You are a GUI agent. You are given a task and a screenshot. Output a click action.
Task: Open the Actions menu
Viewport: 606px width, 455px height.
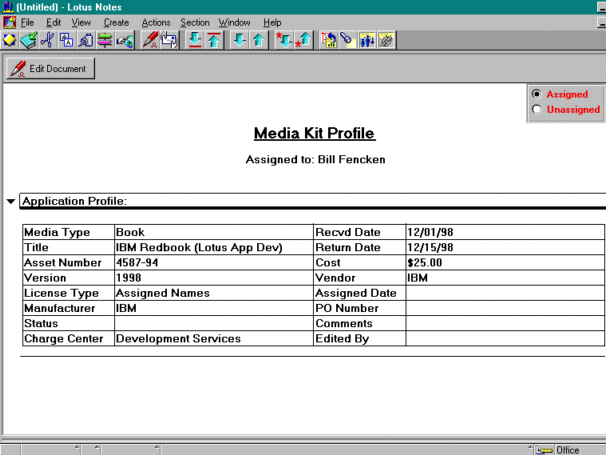coord(156,23)
